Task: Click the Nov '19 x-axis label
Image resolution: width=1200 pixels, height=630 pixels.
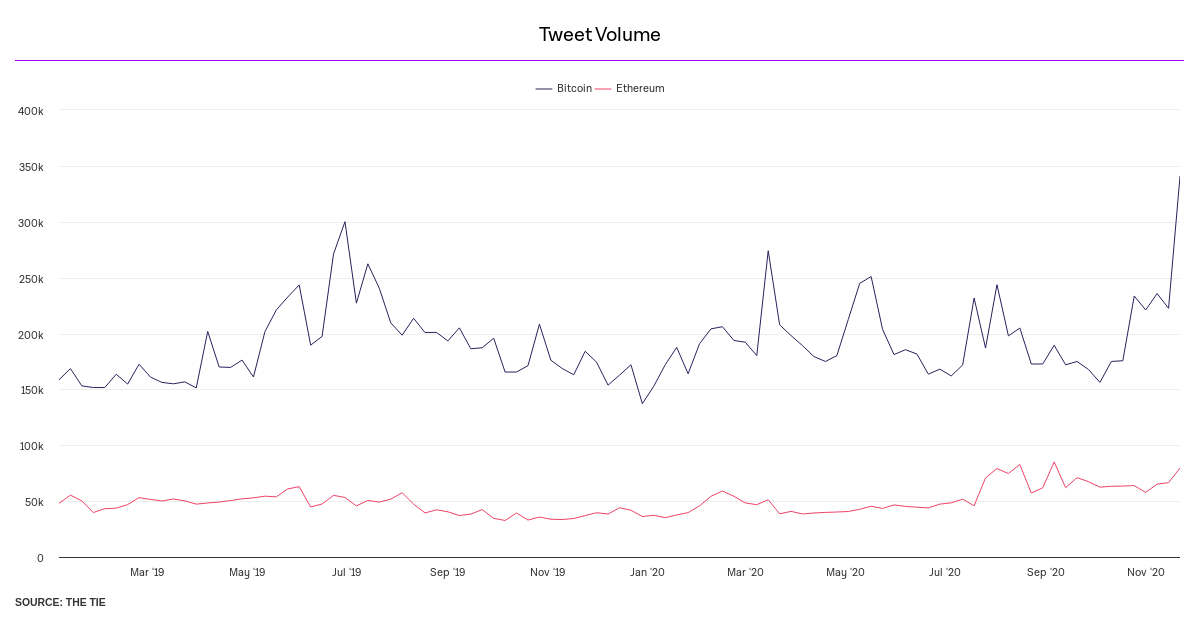Action: (547, 573)
